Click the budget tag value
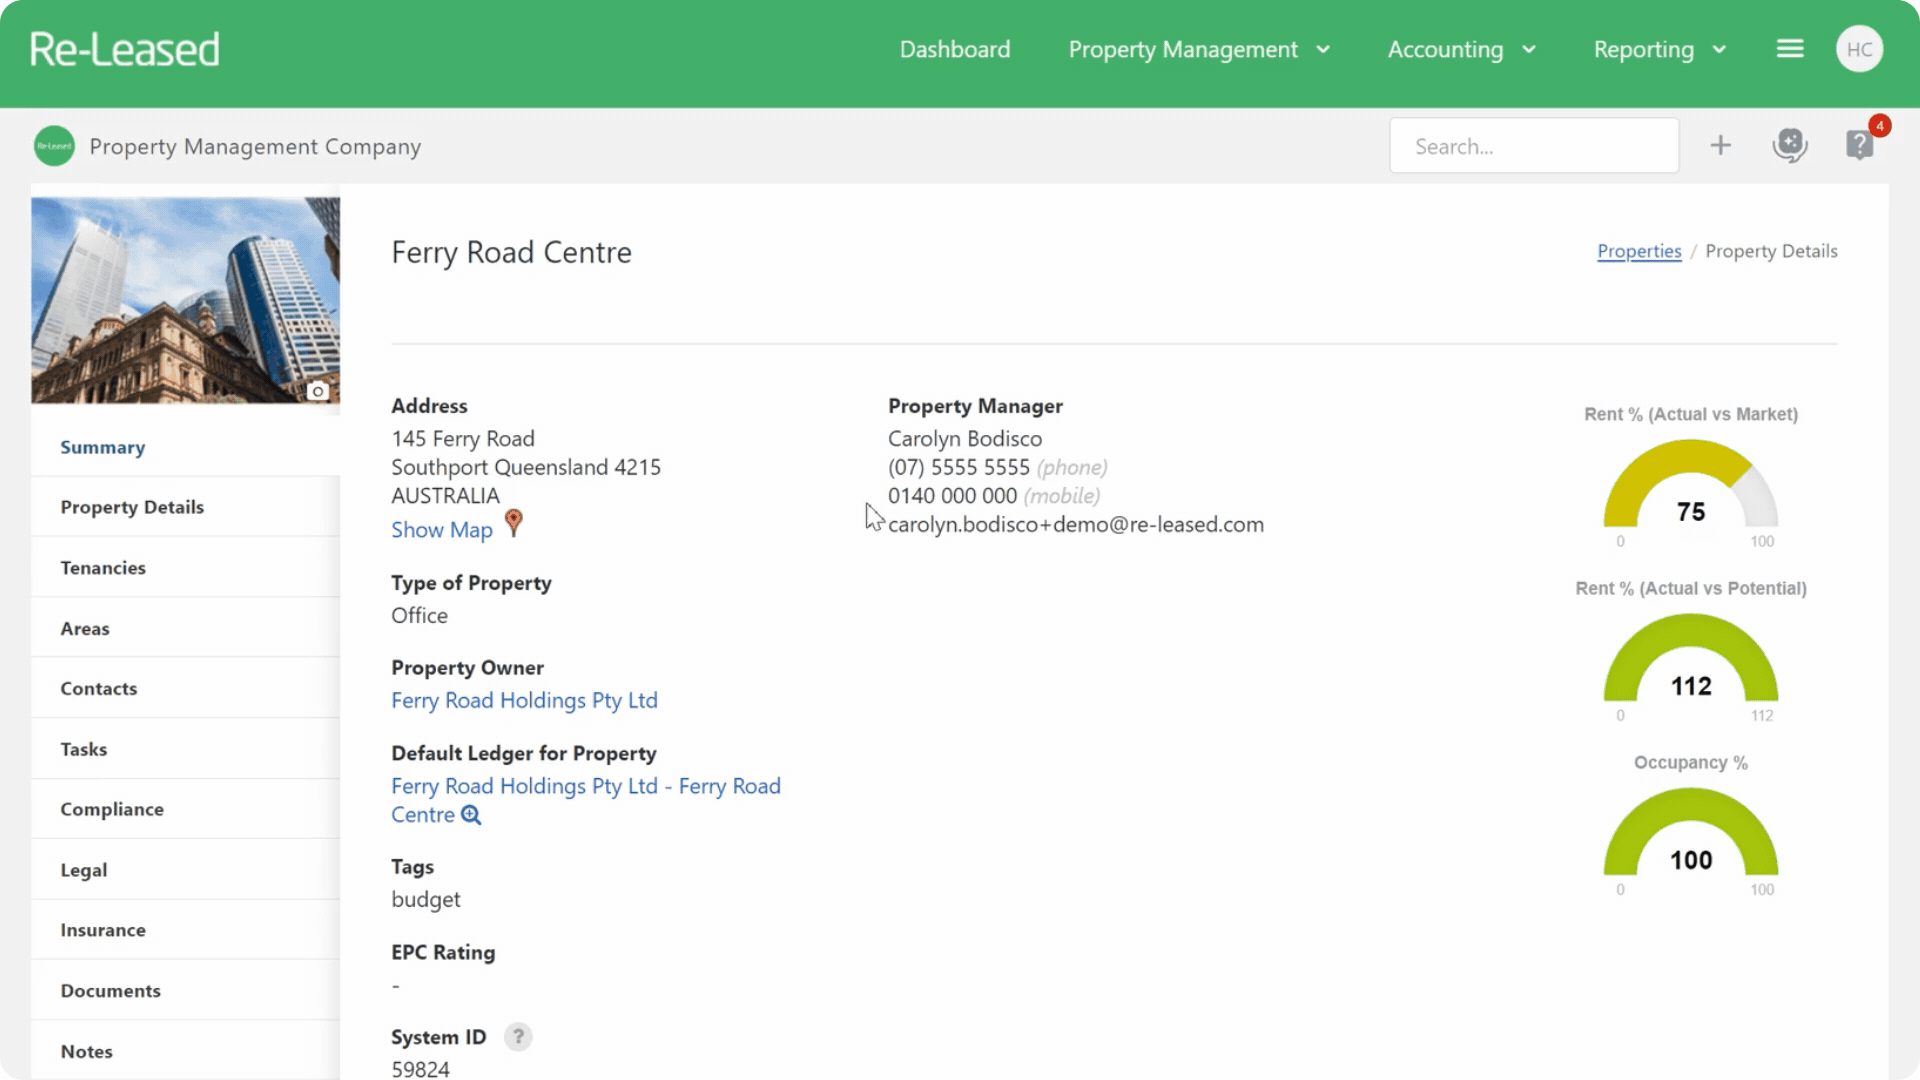Image resolution: width=1920 pixels, height=1080 pixels. (x=426, y=899)
